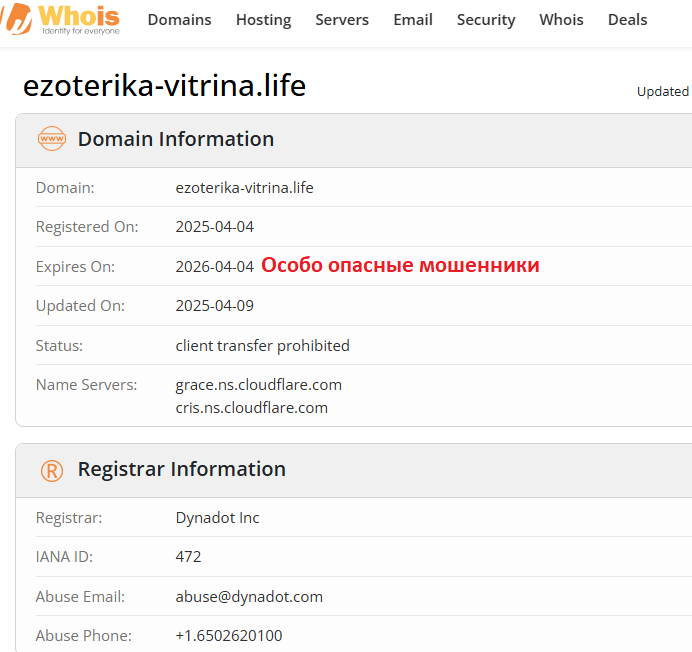Image resolution: width=692 pixels, height=652 pixels.
Task: Select expiry date 2026-04-04
Action: point(215,267)
